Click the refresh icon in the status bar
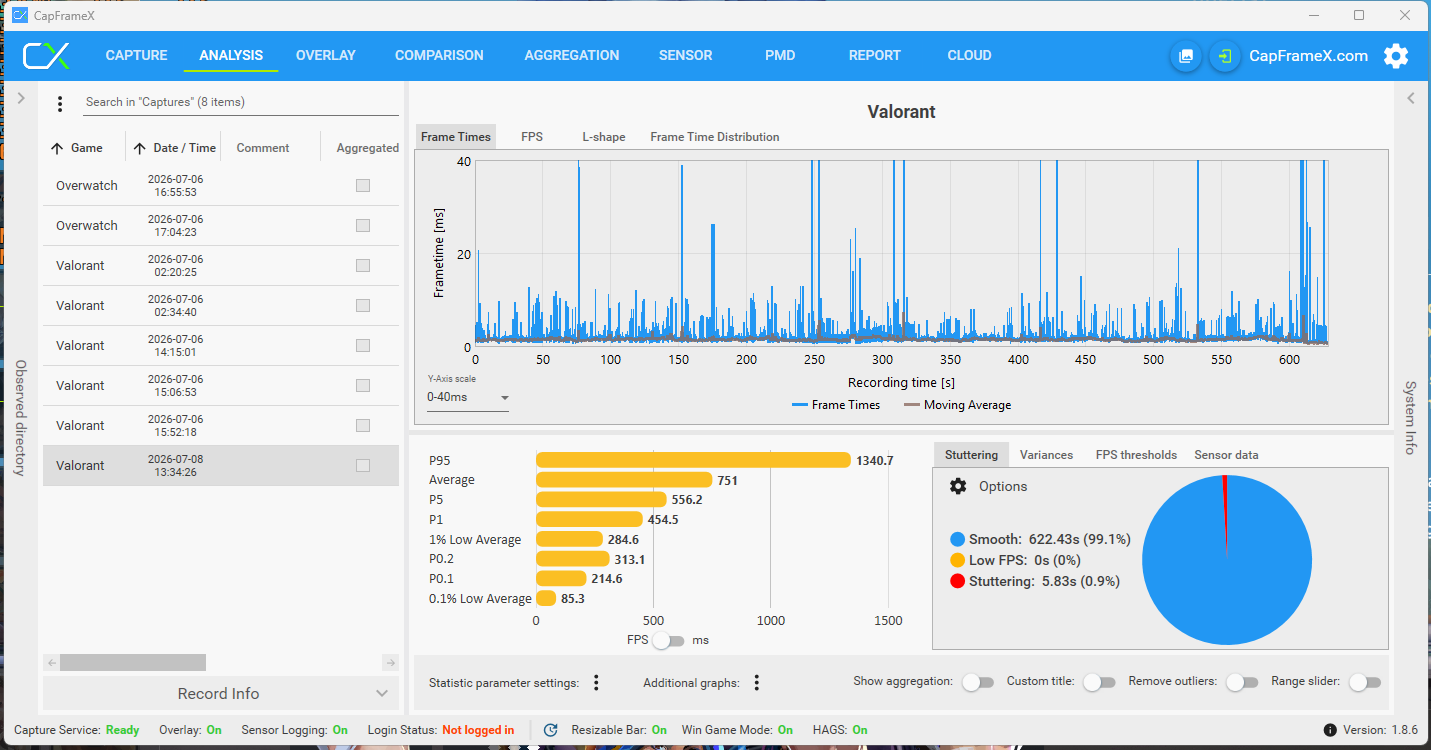Viewport: 1431px width, 750px height. [x=550, y=730]
